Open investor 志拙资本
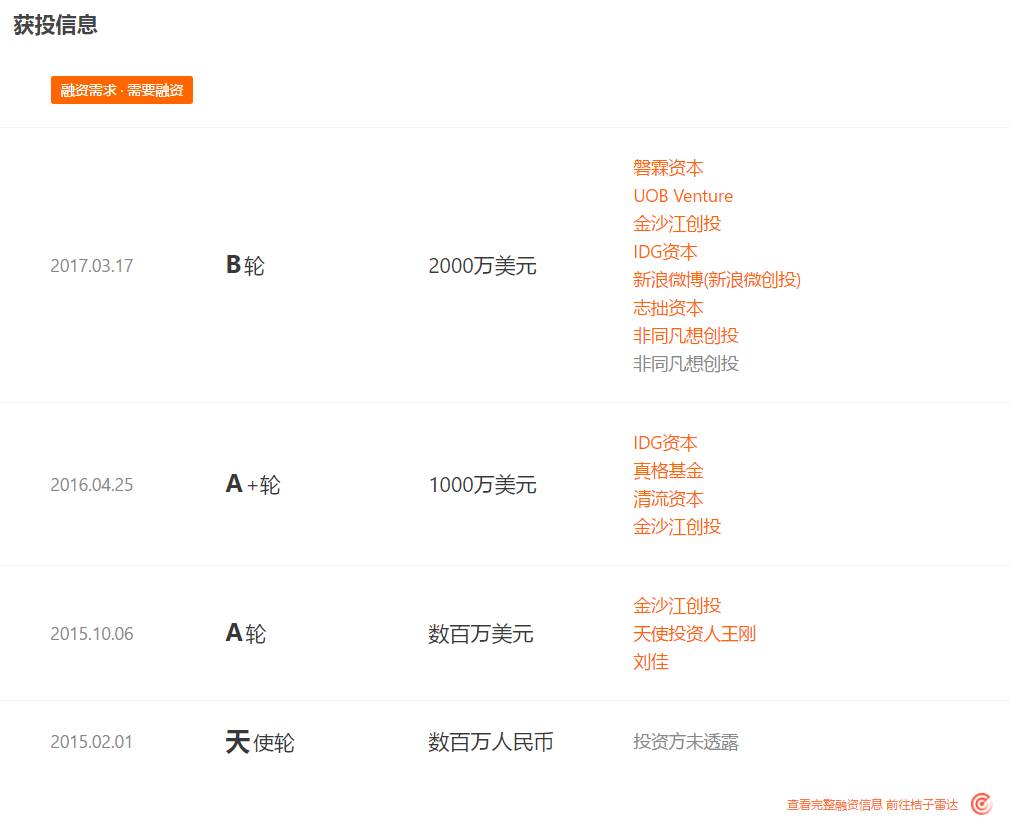This screenshot has width=1010, height=828. coord(668,307)
